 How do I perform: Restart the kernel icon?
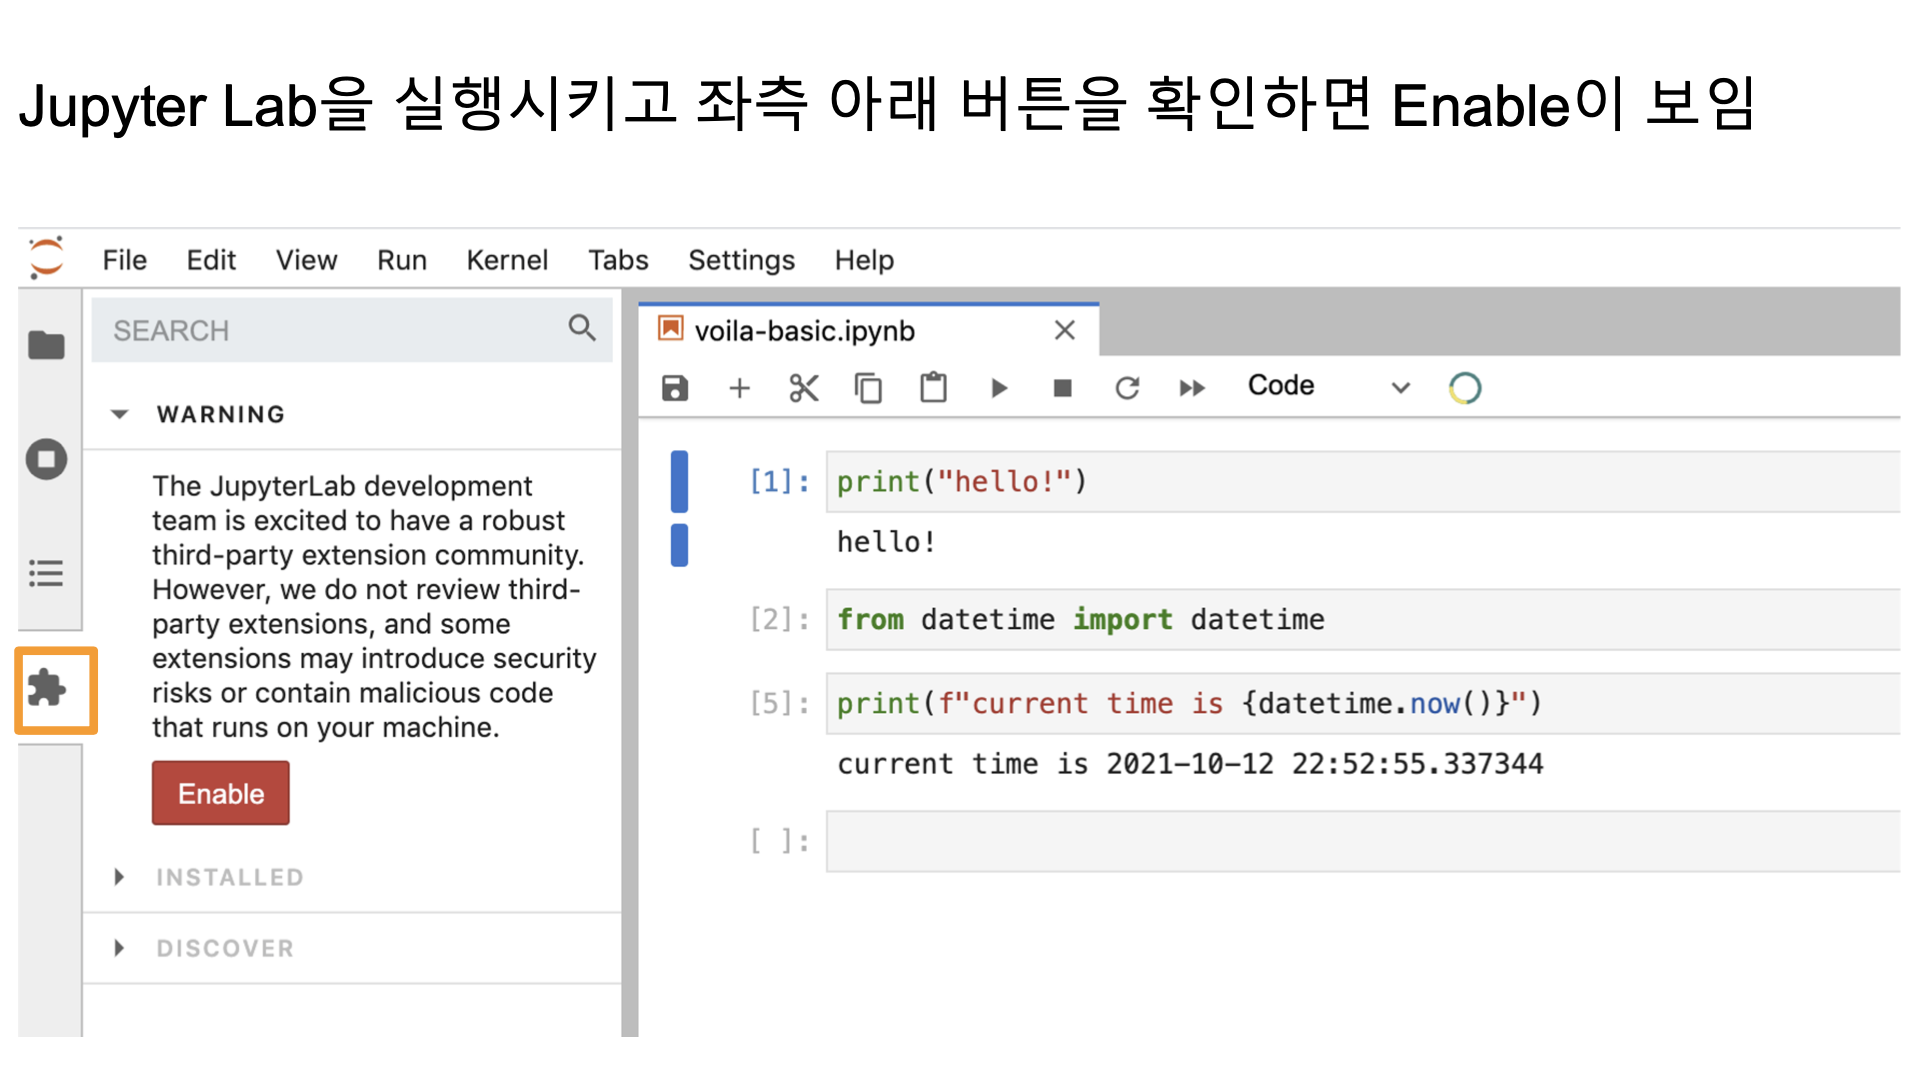[1127, 388]
